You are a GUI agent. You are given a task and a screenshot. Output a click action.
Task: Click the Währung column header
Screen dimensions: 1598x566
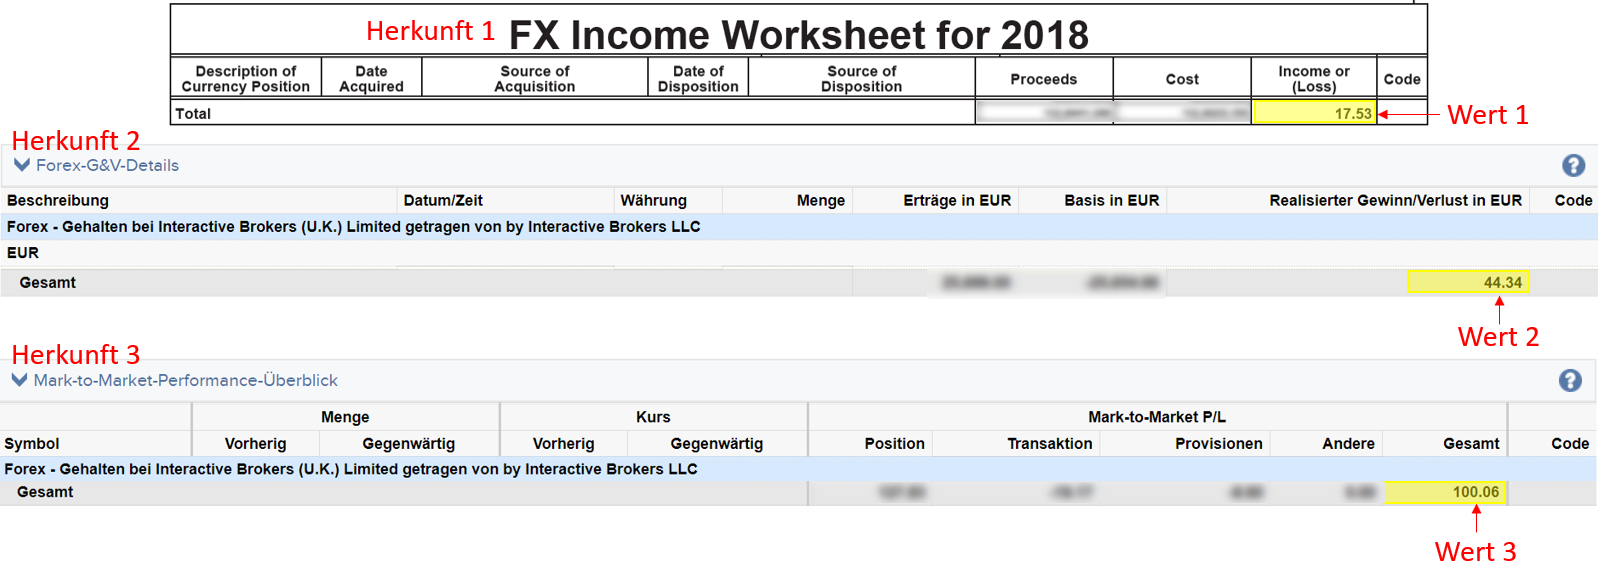click(653, 201)
